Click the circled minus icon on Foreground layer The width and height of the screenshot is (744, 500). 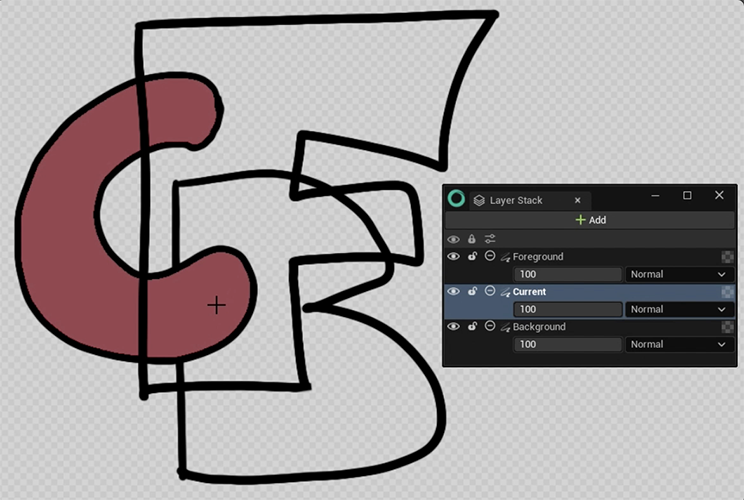point(489,257)
